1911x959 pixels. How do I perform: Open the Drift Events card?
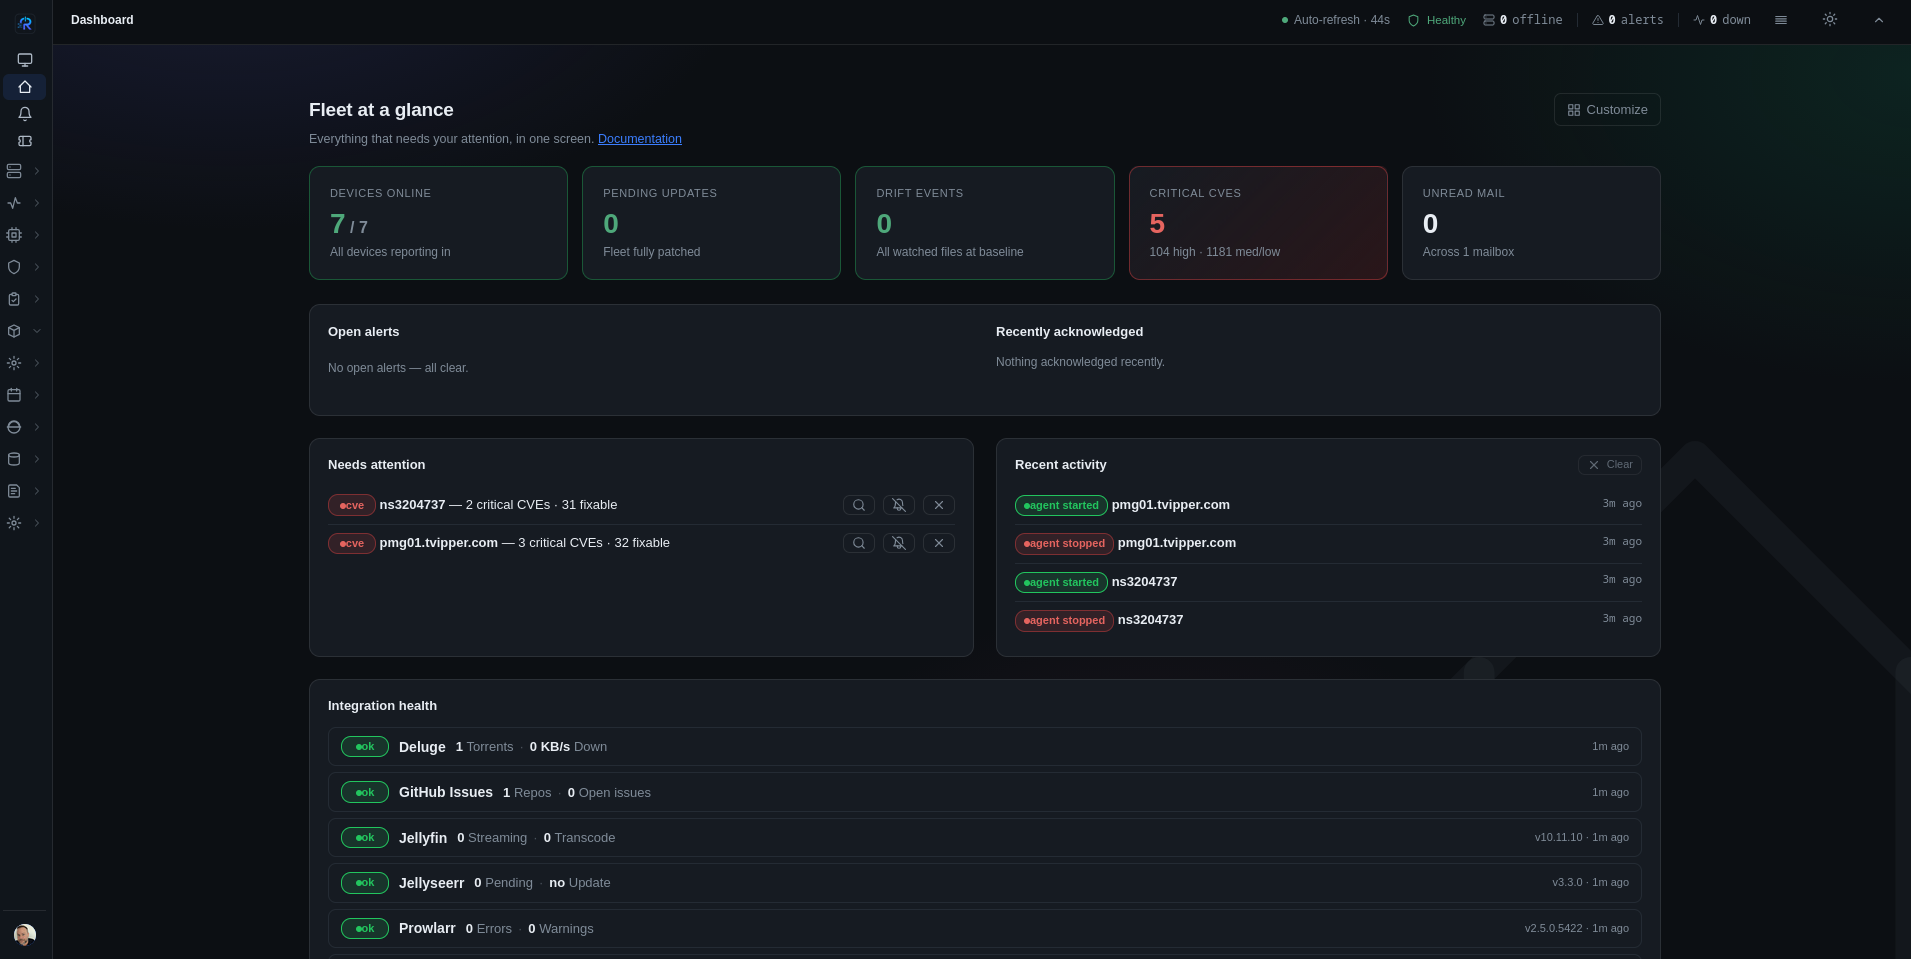coord(985,223)
